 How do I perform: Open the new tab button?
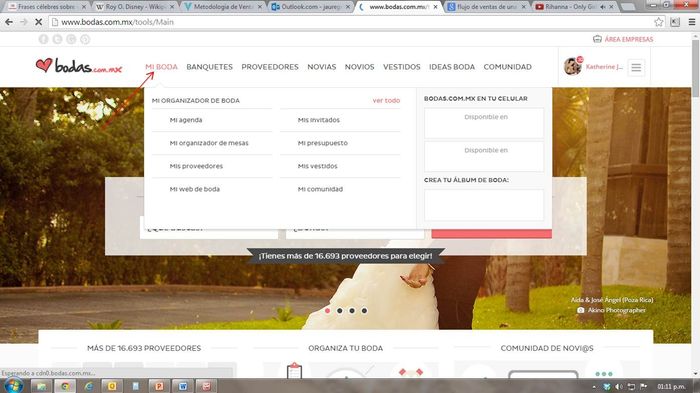(628, 7)
